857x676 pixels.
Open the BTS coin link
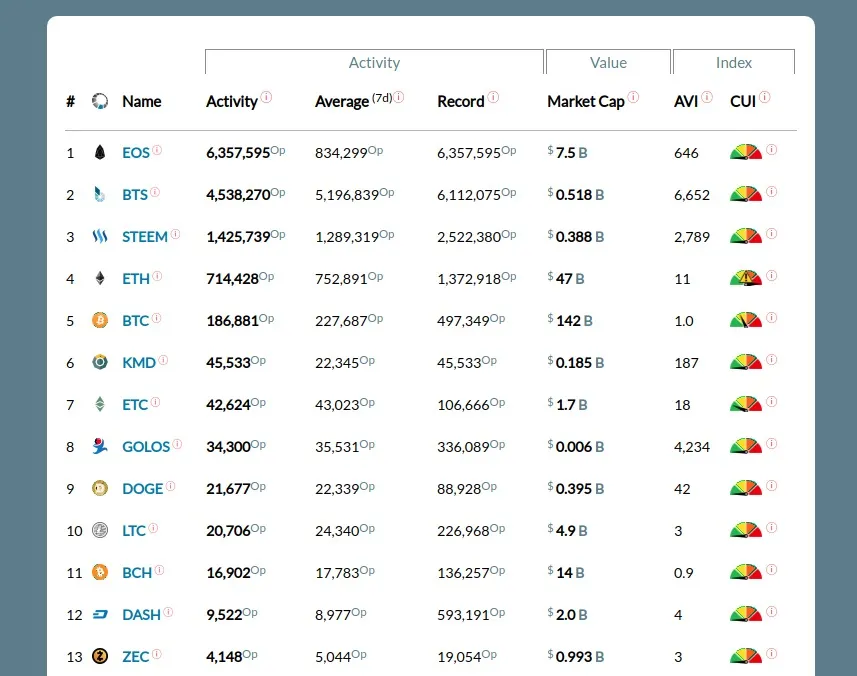pyautogui.click(x=135, y=195)
